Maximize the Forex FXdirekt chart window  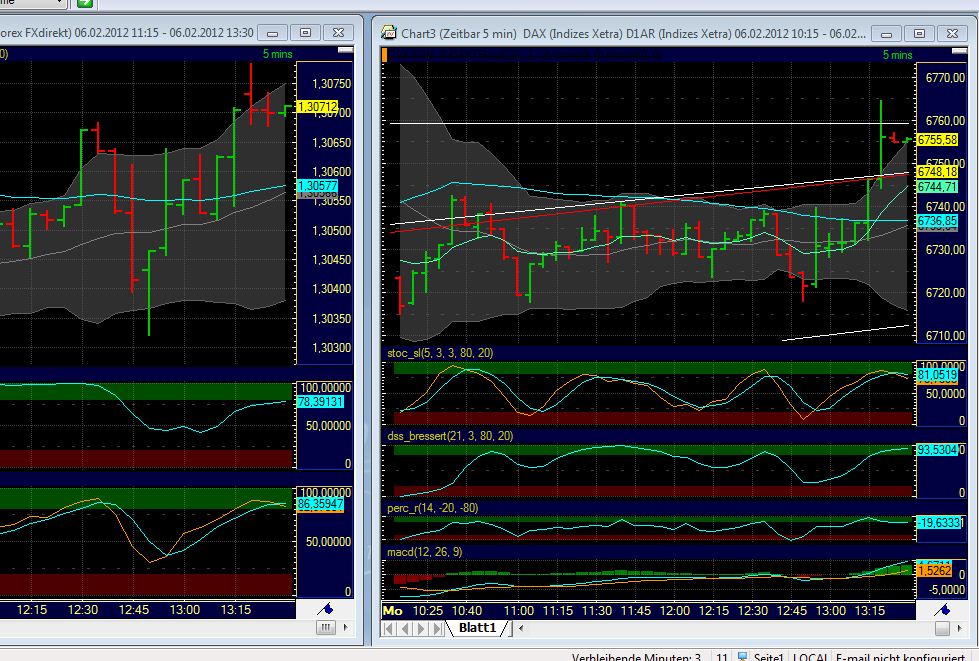pyautogui.click(x=305, y=32)
